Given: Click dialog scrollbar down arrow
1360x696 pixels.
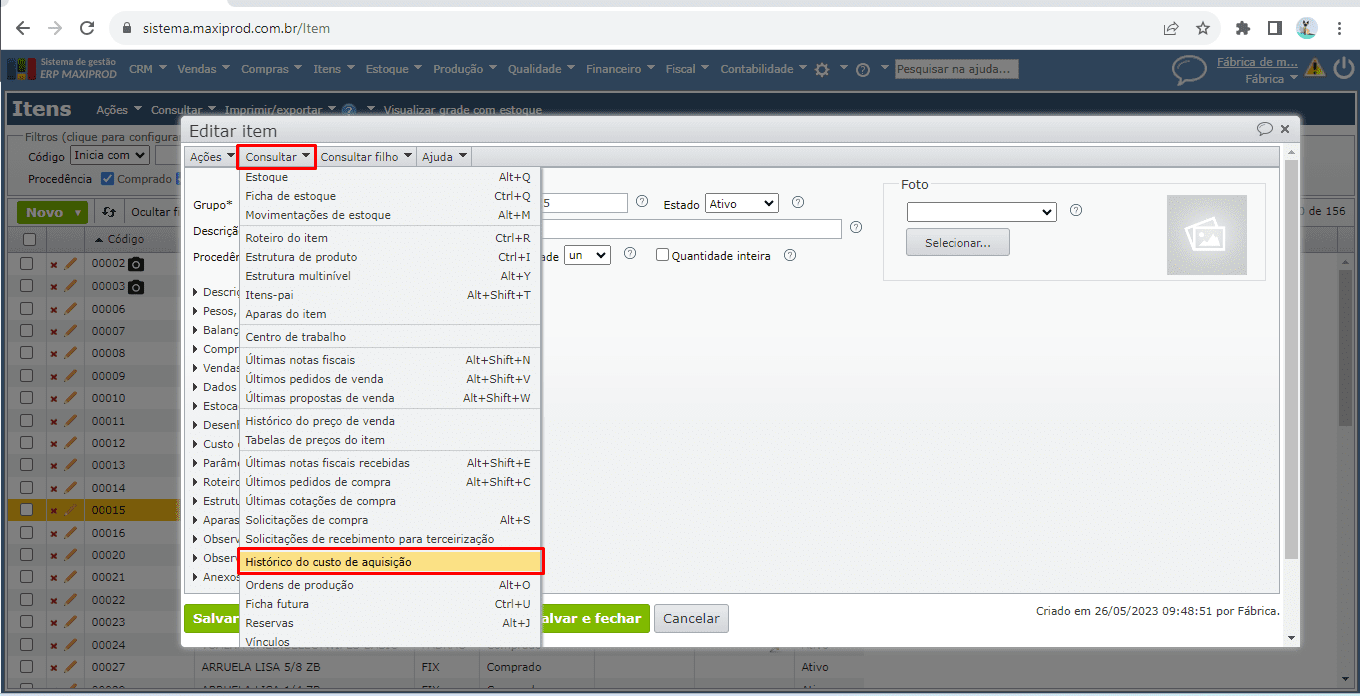Looking at the screenshot, I should tap(1290, 637).
